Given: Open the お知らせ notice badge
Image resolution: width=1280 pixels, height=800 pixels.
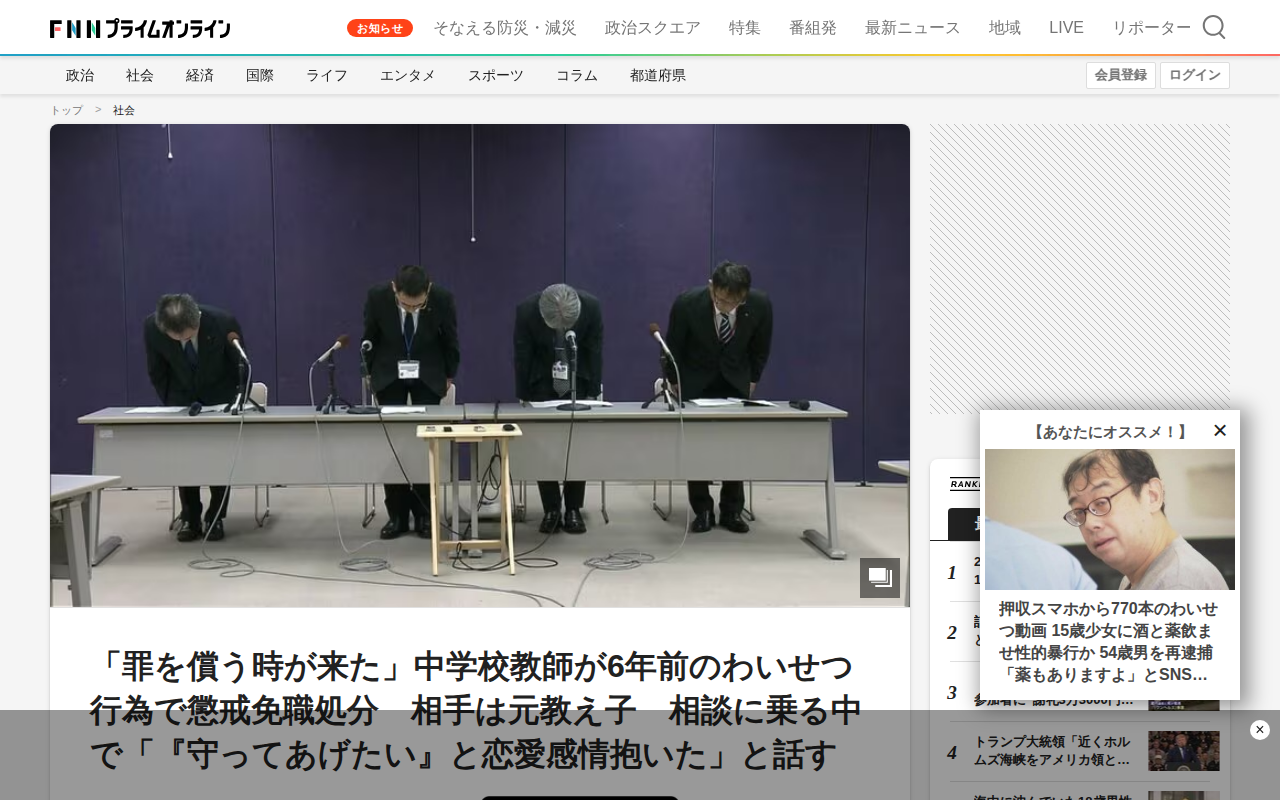Looking at the screenshot, I should [x=380, y=28].
